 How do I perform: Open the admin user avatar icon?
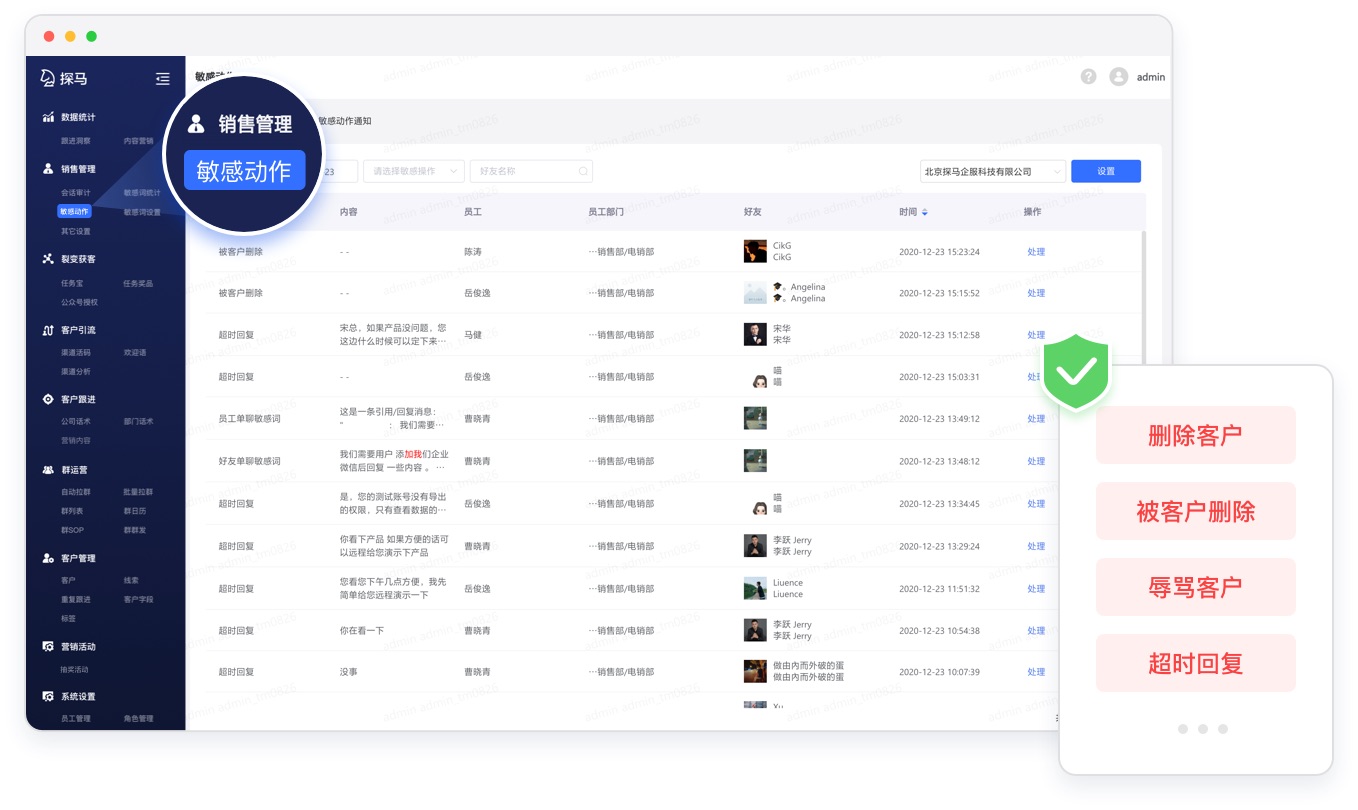tap(1119, 77)
